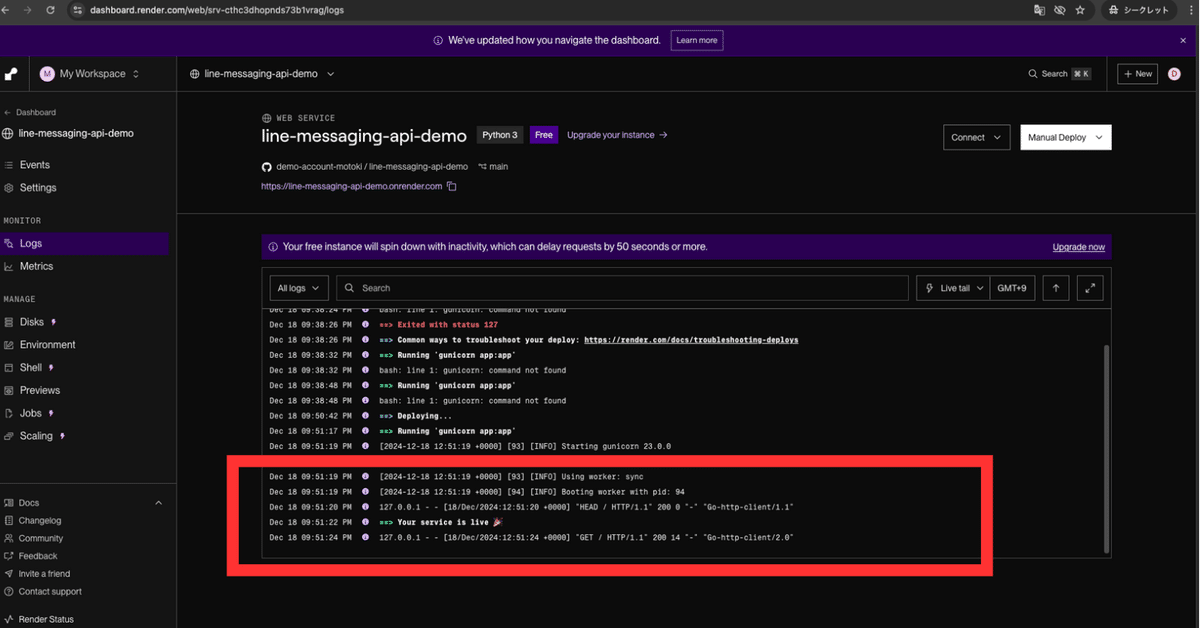This screenshot has height=628, width=1200.
Task: Click the scroll-to-top arrow button in logs
Action: point(1056,288)
